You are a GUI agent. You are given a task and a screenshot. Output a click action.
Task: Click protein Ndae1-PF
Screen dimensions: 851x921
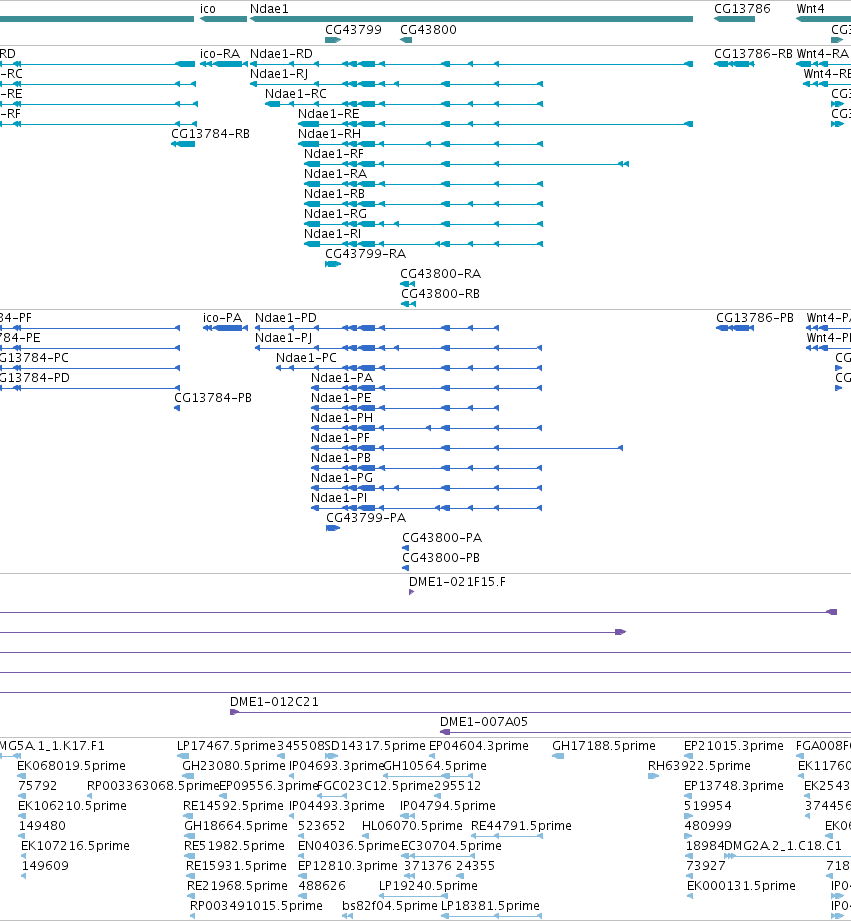(340, 438)
